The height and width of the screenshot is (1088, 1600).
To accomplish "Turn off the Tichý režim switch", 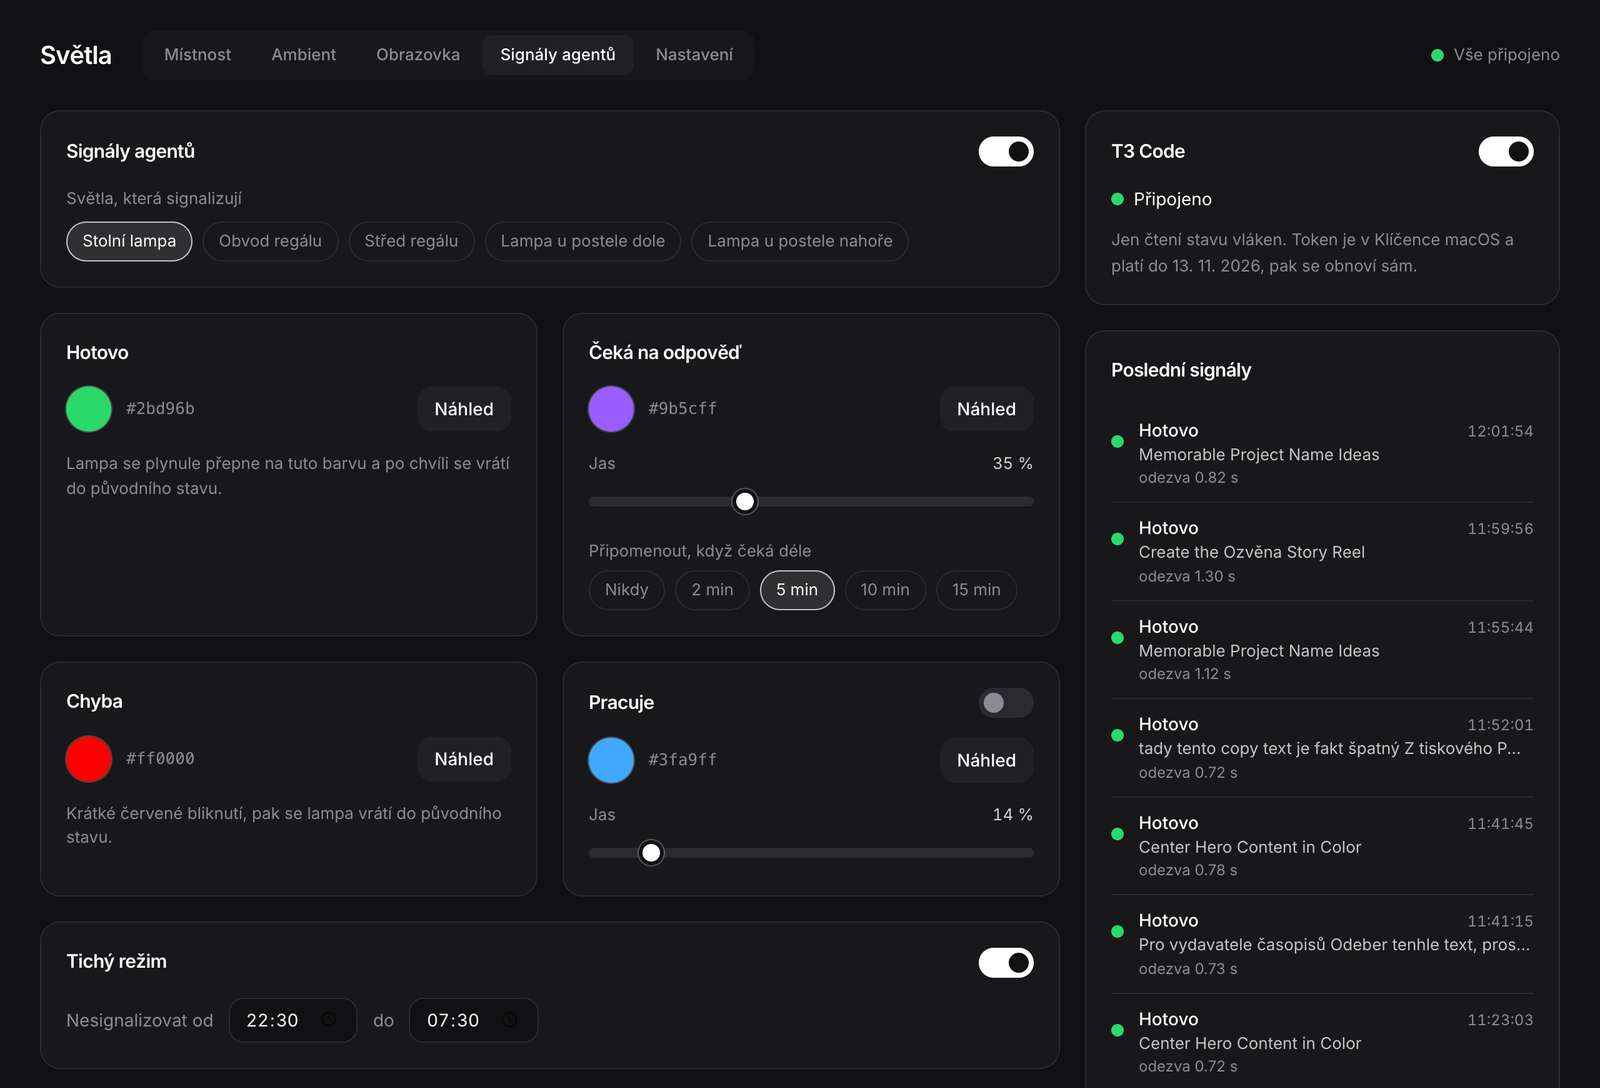I will (1006, 963).
